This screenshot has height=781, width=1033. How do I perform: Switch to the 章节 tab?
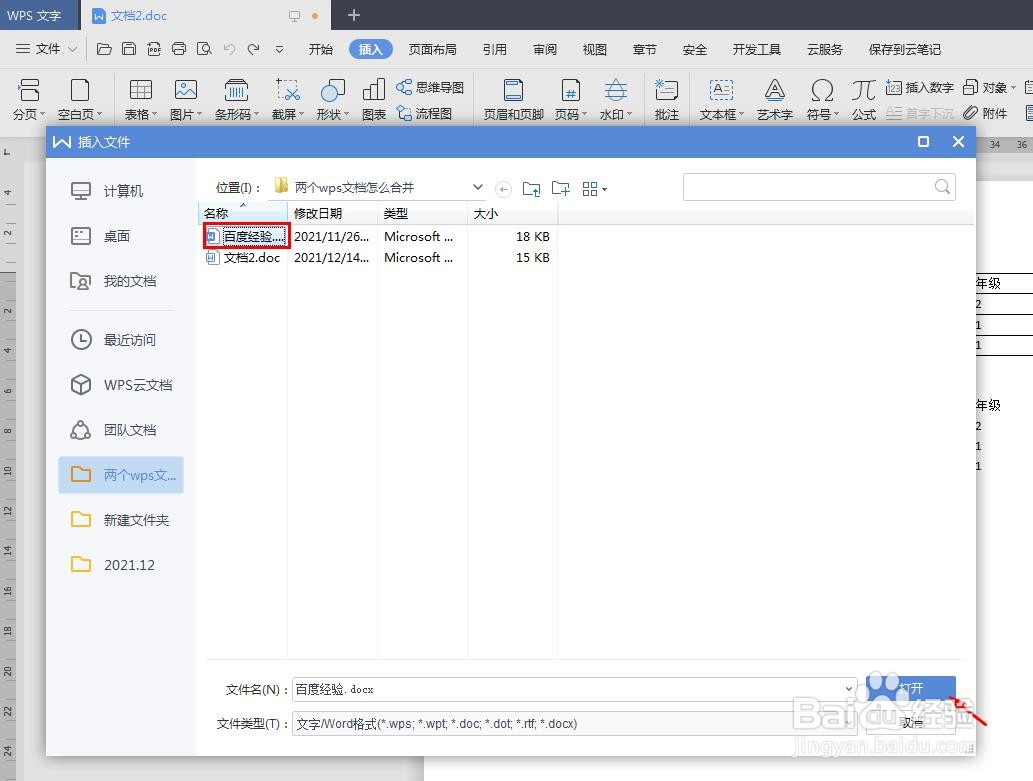click(644, 49)
